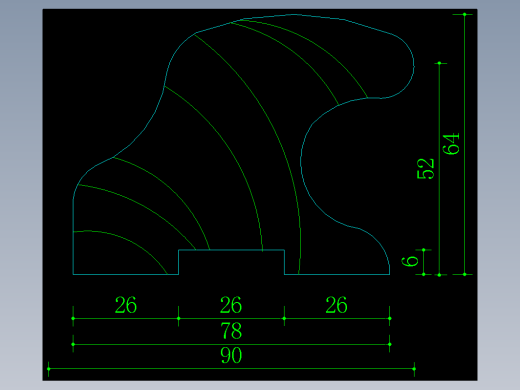This screenshot has width=520, height=390.
Task: Pick the small 6 dimension text
Action: [410, 262]
